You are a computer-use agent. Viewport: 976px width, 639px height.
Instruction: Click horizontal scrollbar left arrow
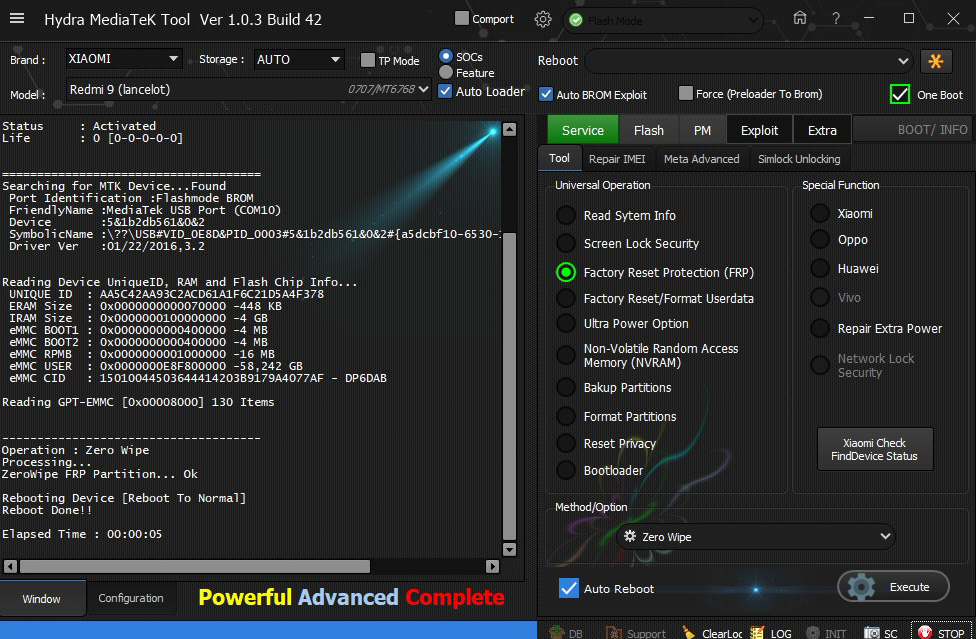[10, 566]
